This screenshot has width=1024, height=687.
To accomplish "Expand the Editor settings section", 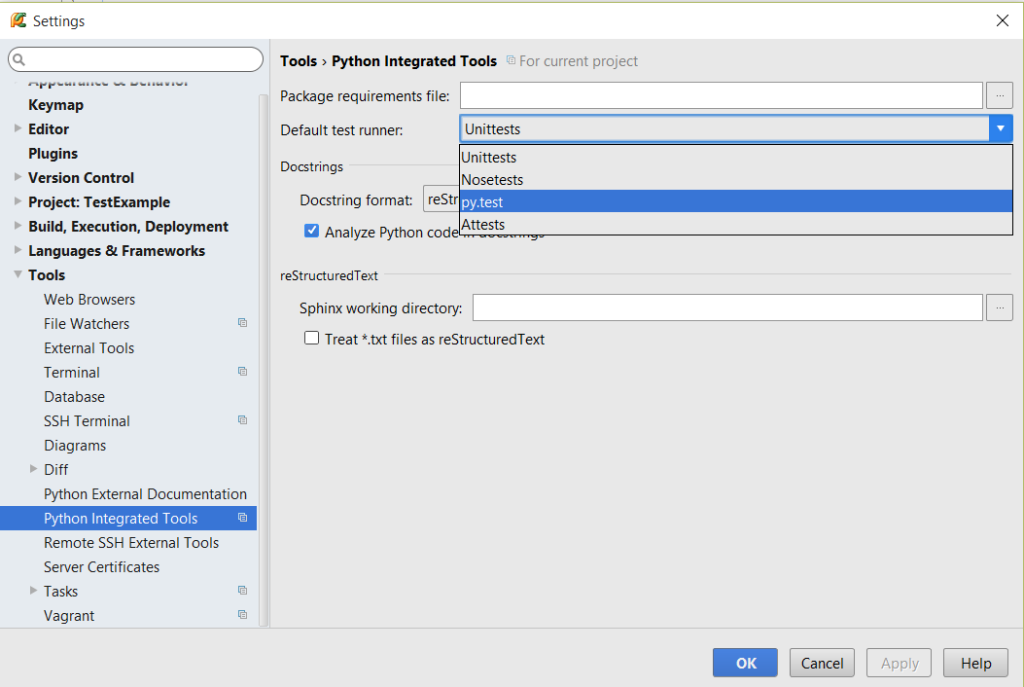I will point(18,129).
